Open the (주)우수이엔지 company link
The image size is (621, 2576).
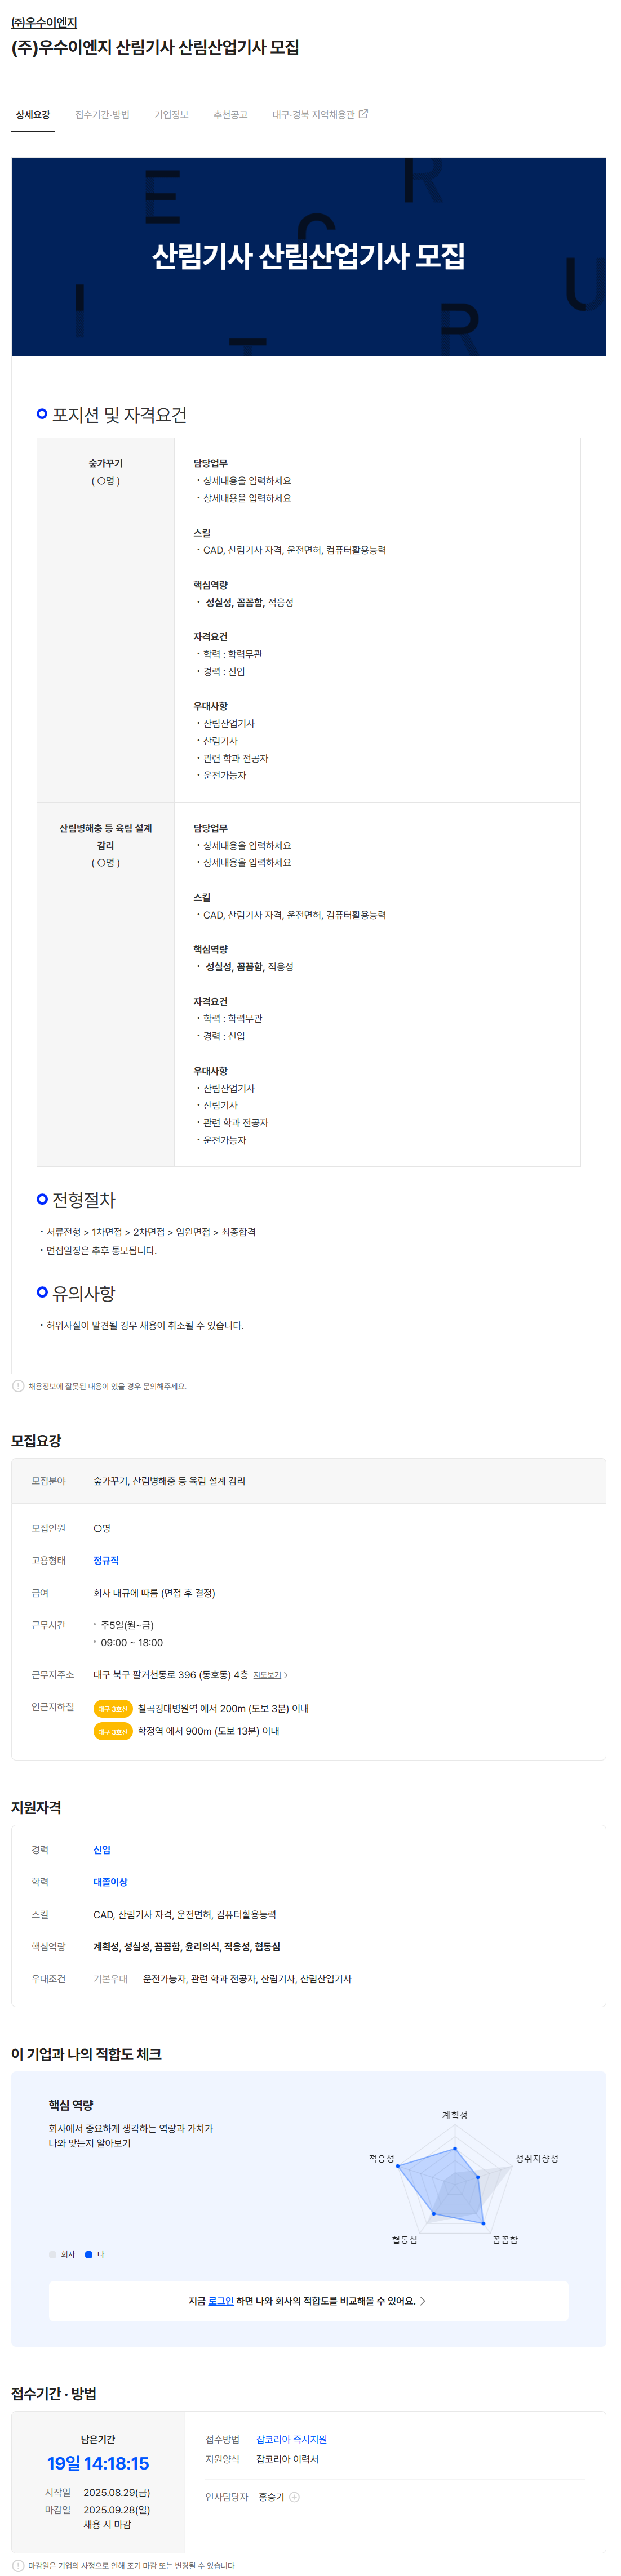[44, 22]
